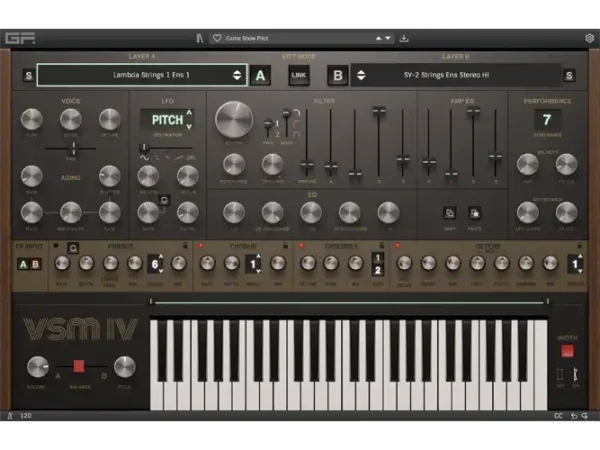Toggle the Chorus power LED
The height and width of the screenshot is (450, 600).
click(201, 245)
